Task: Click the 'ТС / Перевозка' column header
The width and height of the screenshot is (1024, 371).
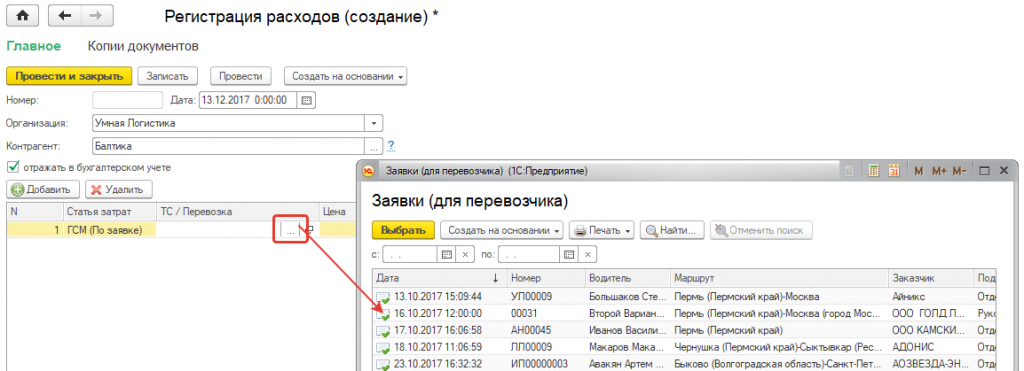Action: coord(238,212)
